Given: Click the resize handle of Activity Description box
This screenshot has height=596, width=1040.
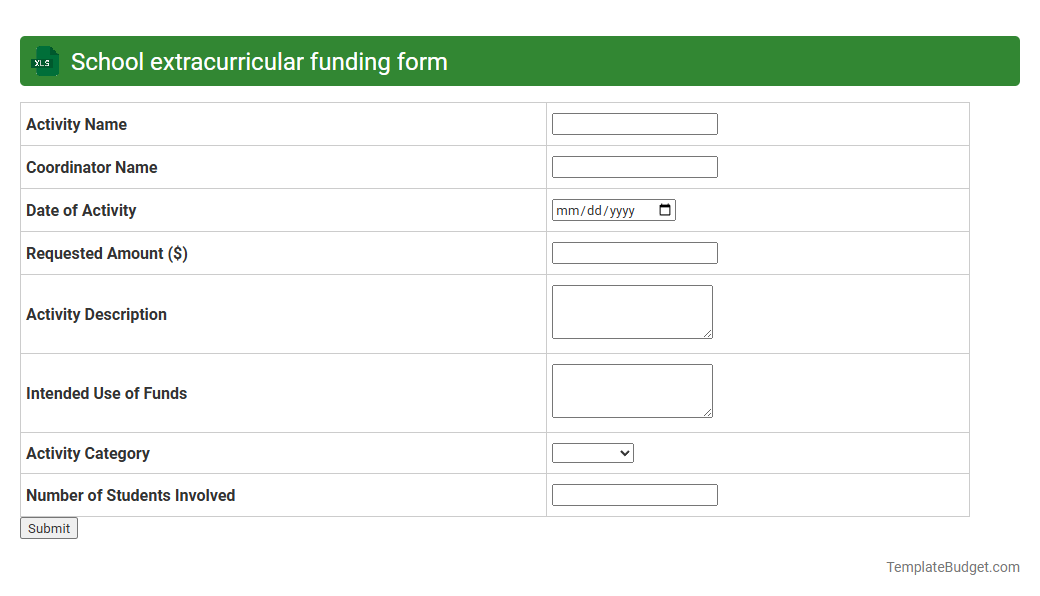Looking at the screenshot, I should tap(709, 335).
